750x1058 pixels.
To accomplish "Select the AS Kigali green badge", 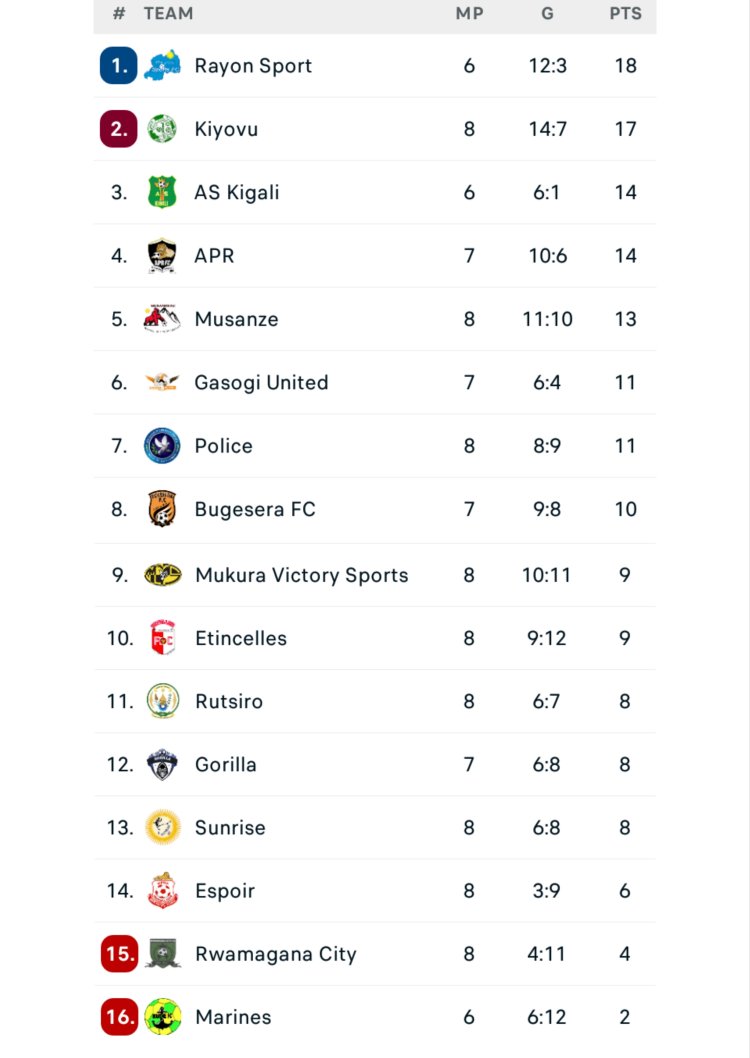I will tap(162, 192).
